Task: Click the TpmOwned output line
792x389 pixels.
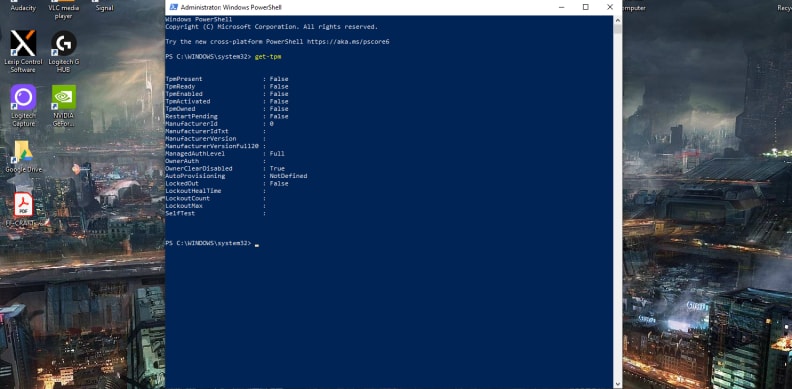Action: [x=227, y=109]
